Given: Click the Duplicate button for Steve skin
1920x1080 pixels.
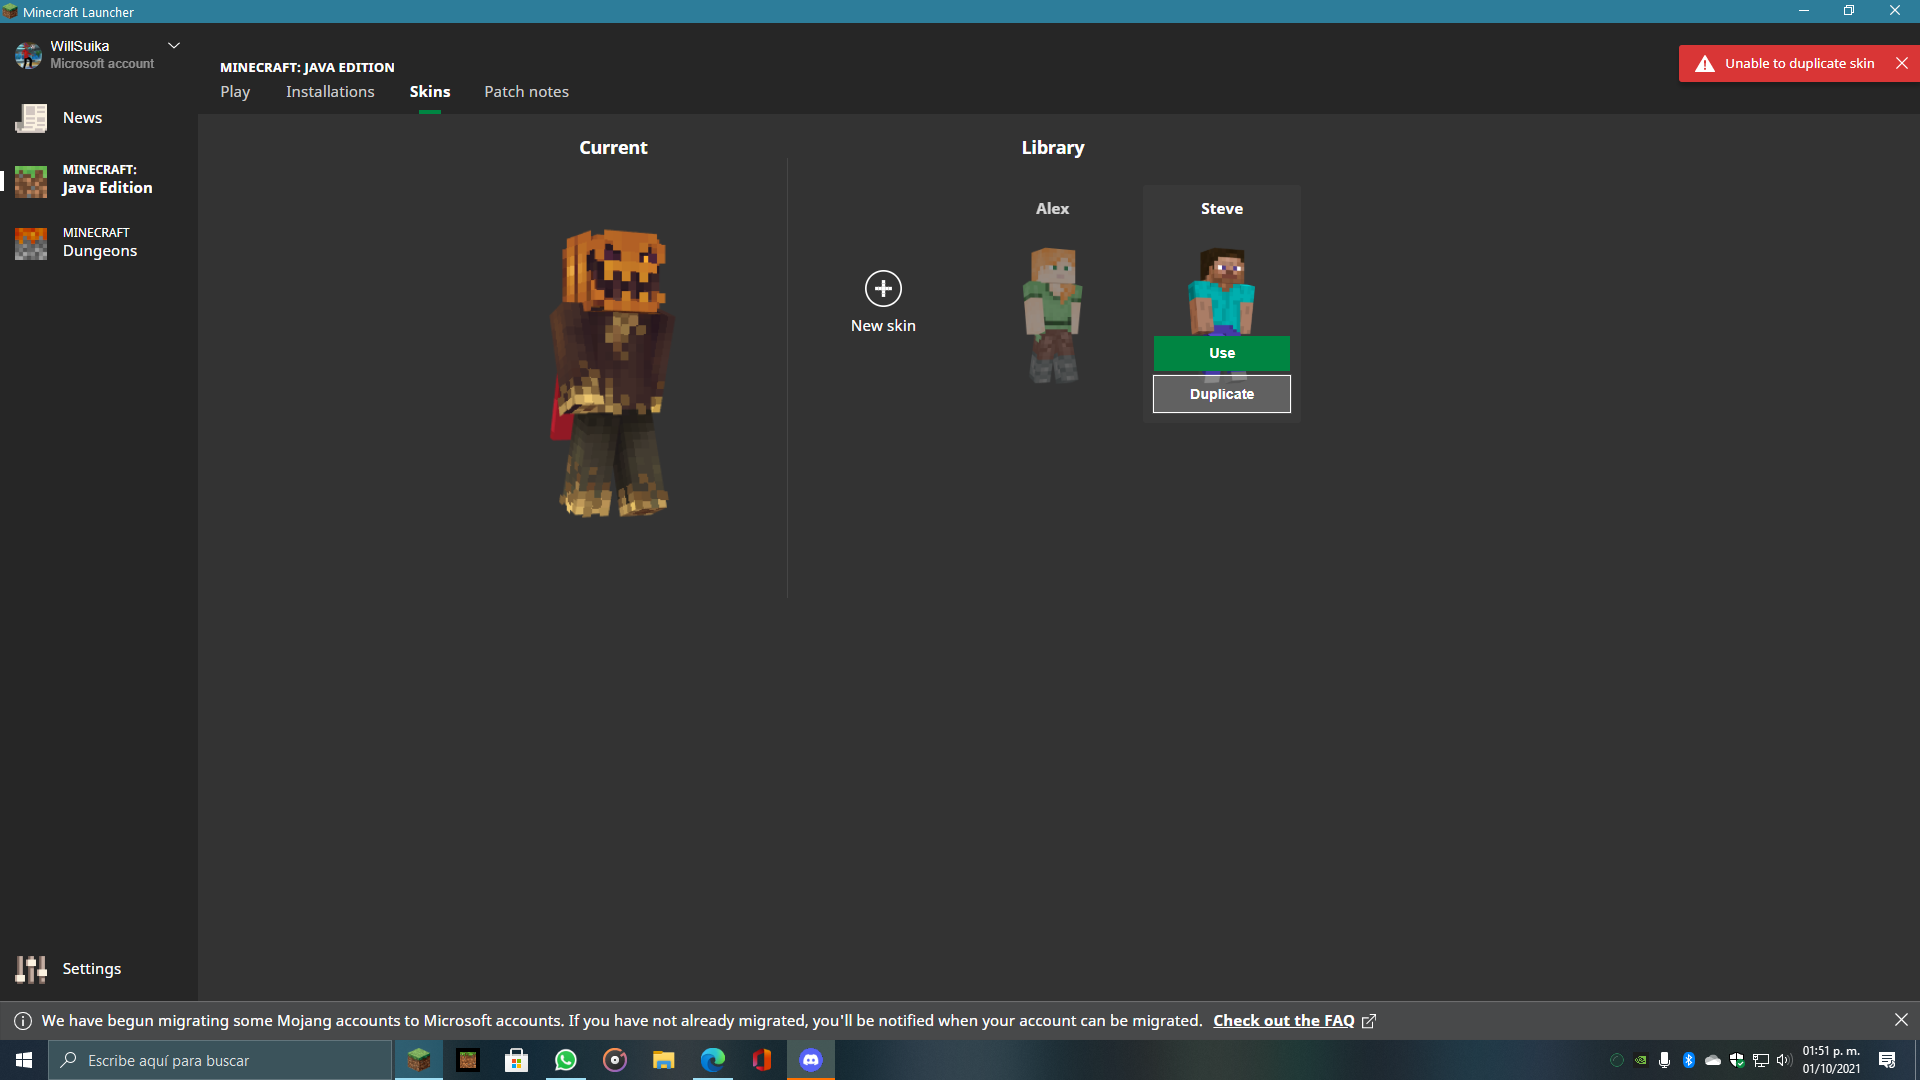Looking at the screenshot, I should 1221,394.
